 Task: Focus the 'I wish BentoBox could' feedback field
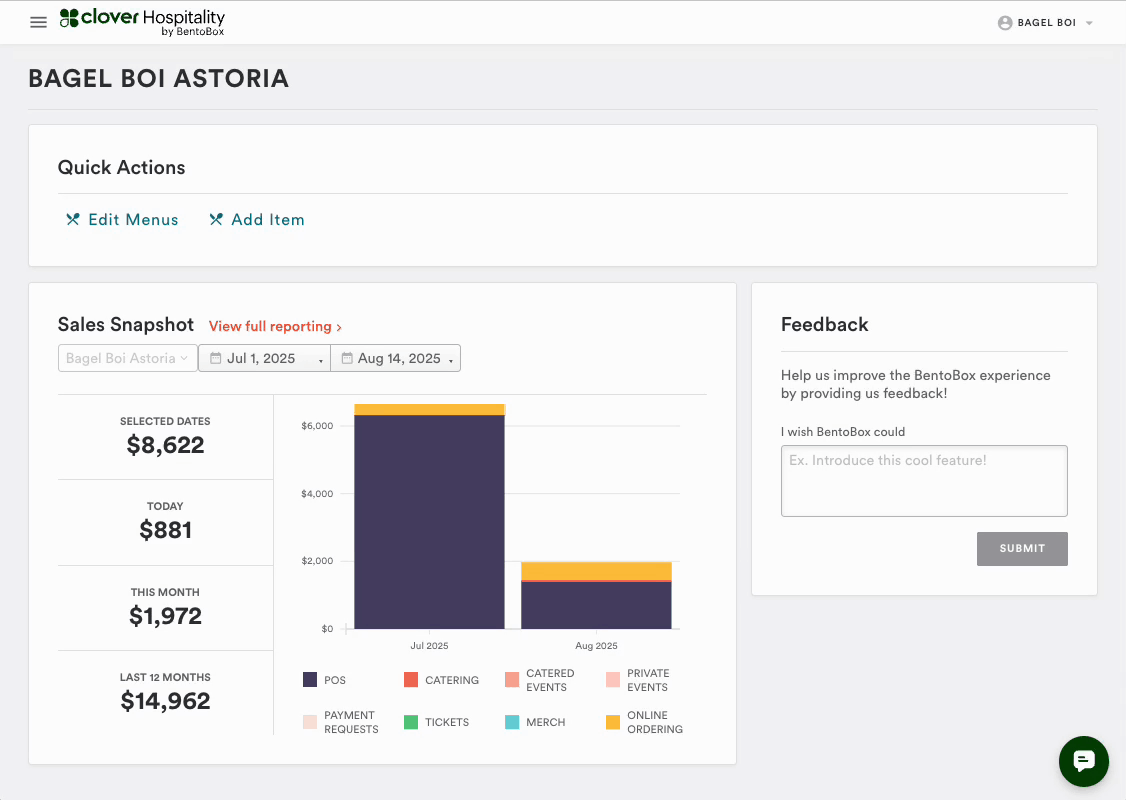pyautogui.click(x=923, y=480)
